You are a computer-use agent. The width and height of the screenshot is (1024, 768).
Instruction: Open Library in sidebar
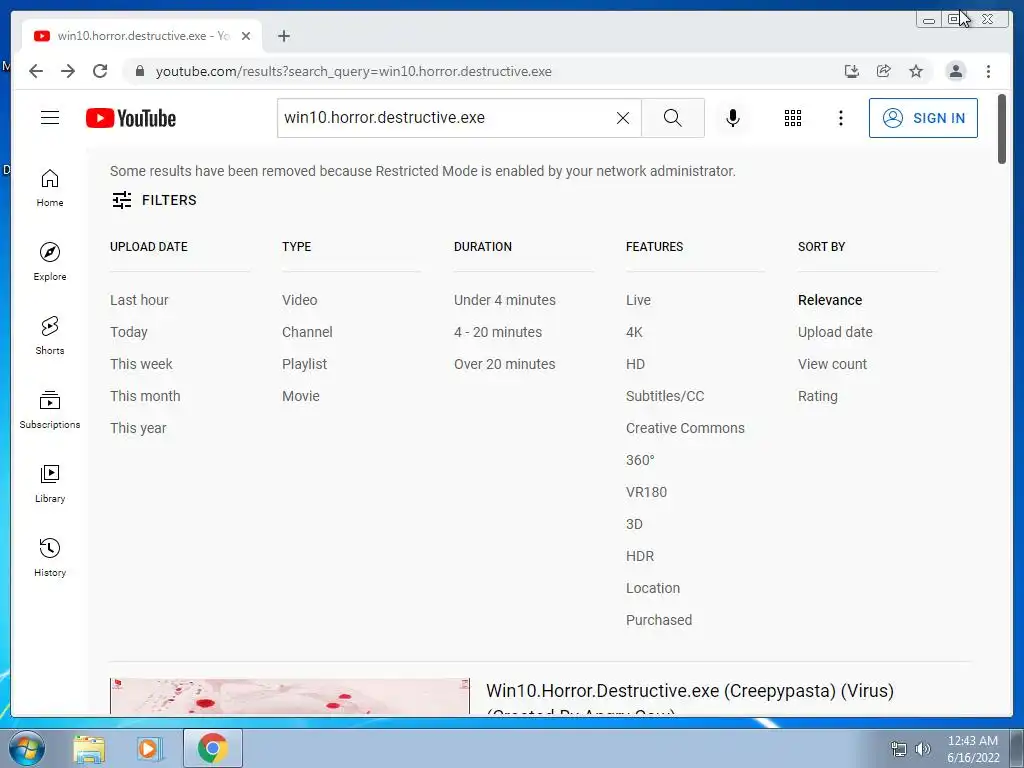[x=50, y=483]
